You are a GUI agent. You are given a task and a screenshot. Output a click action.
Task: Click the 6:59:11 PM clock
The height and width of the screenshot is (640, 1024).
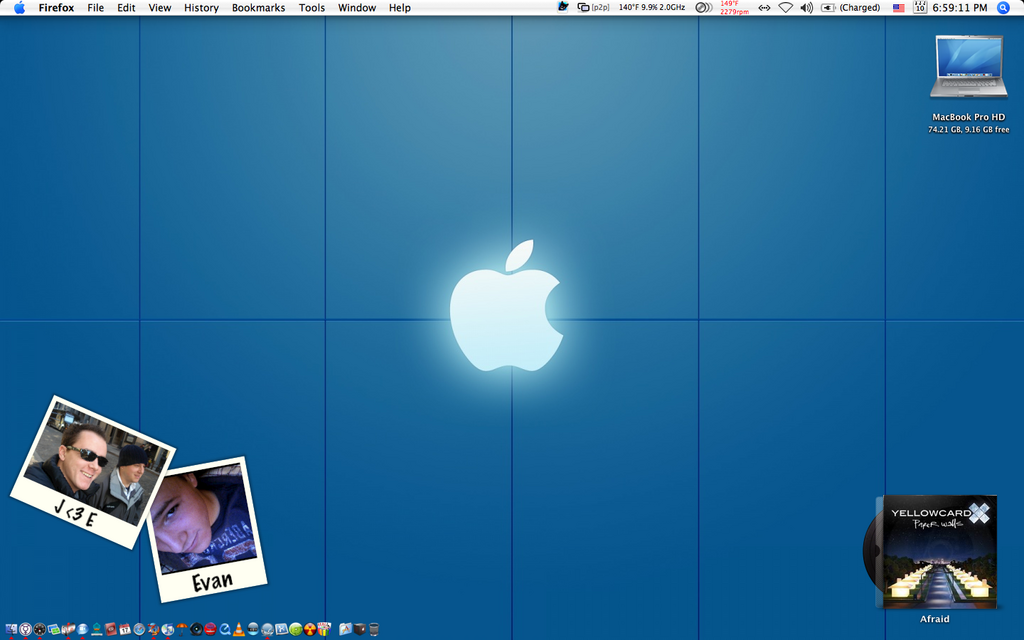(x=959, y=8)
